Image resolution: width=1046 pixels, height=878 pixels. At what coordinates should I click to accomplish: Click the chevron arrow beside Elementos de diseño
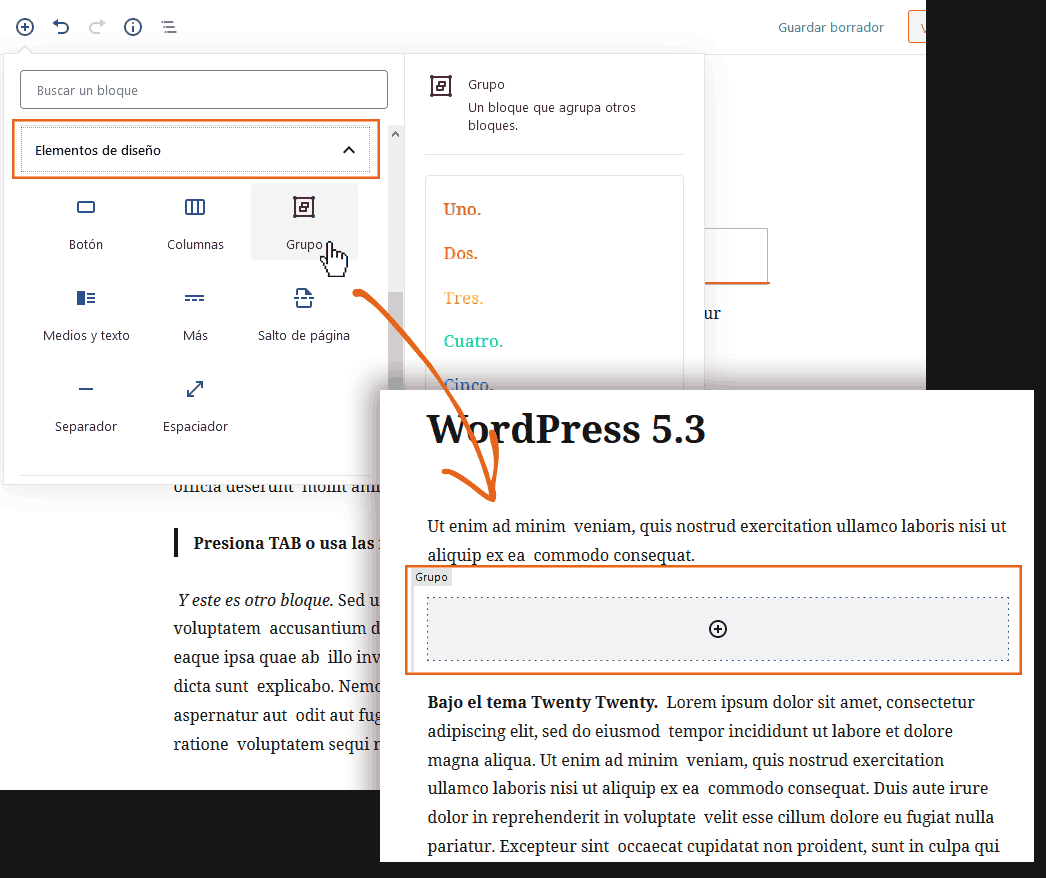point(349,150)
